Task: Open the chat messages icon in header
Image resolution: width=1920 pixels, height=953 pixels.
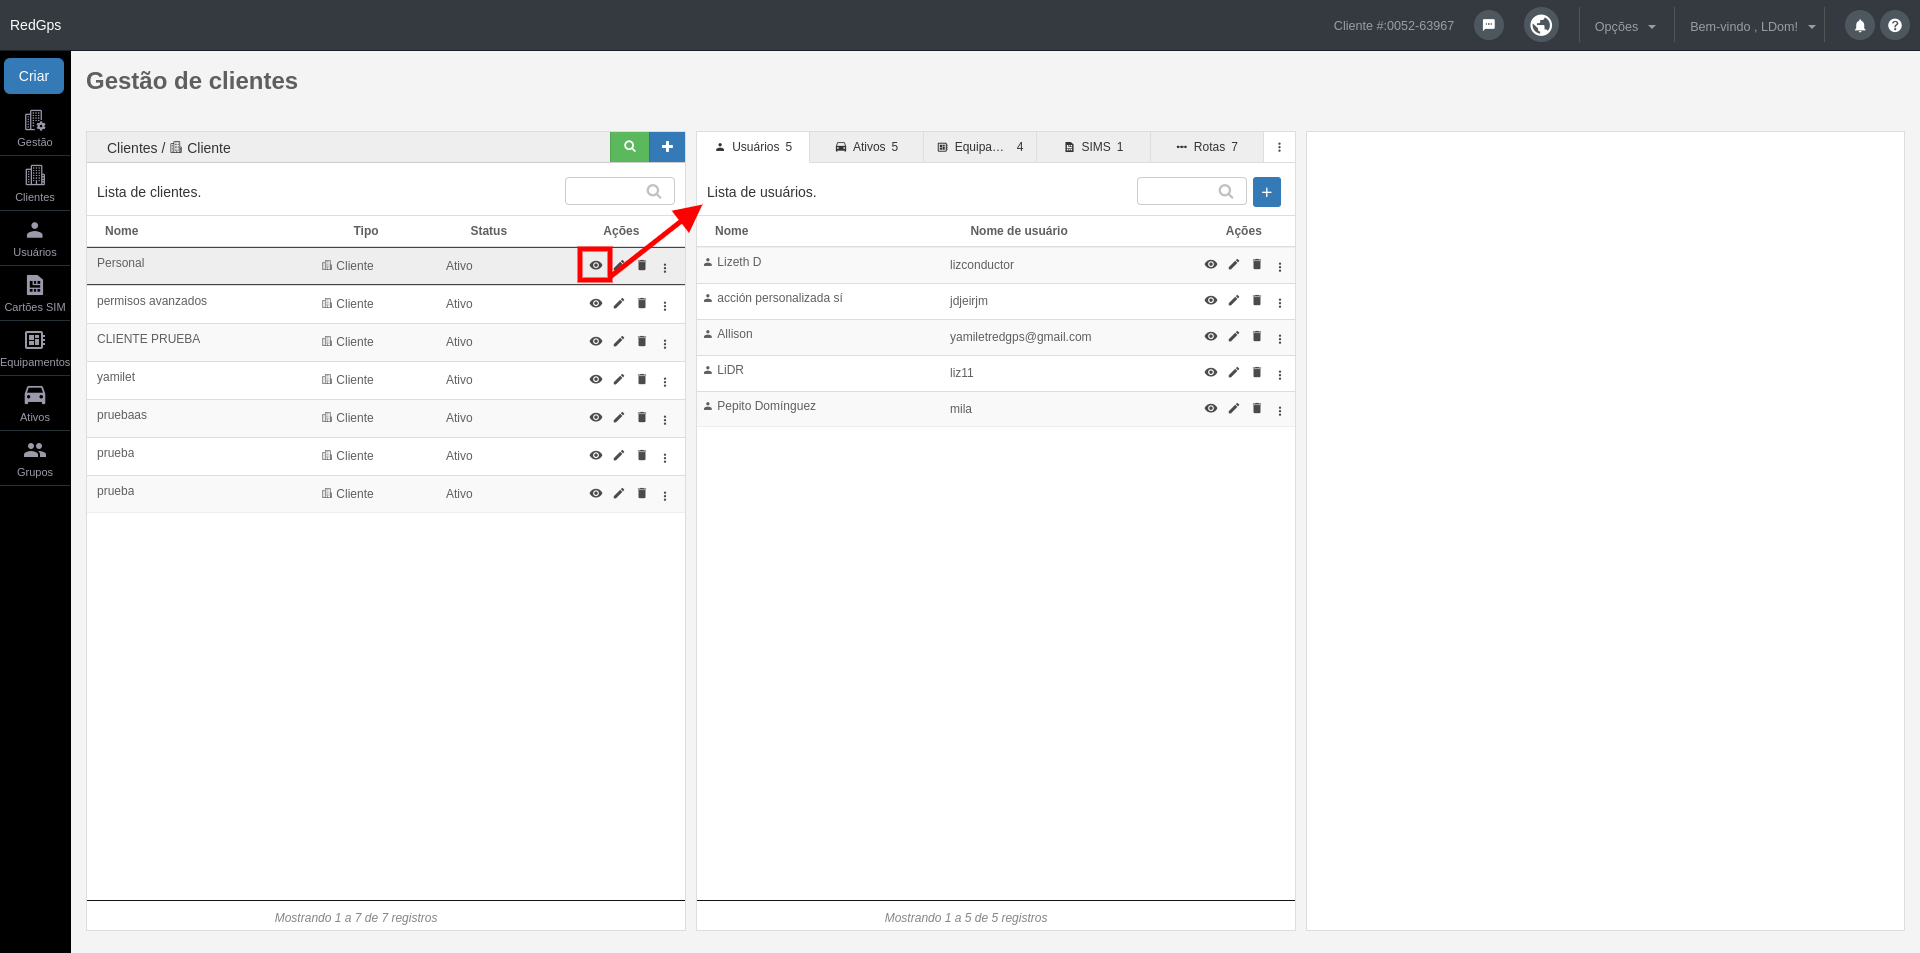Action: [1489, 25]
